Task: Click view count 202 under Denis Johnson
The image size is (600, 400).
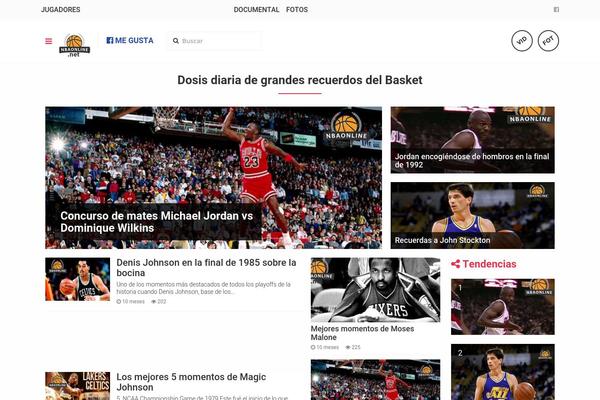Action: coord(159,302)
